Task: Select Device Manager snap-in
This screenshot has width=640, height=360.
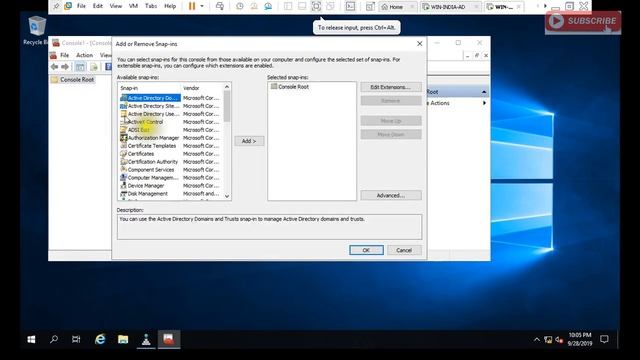Action: tap(171, 186)
